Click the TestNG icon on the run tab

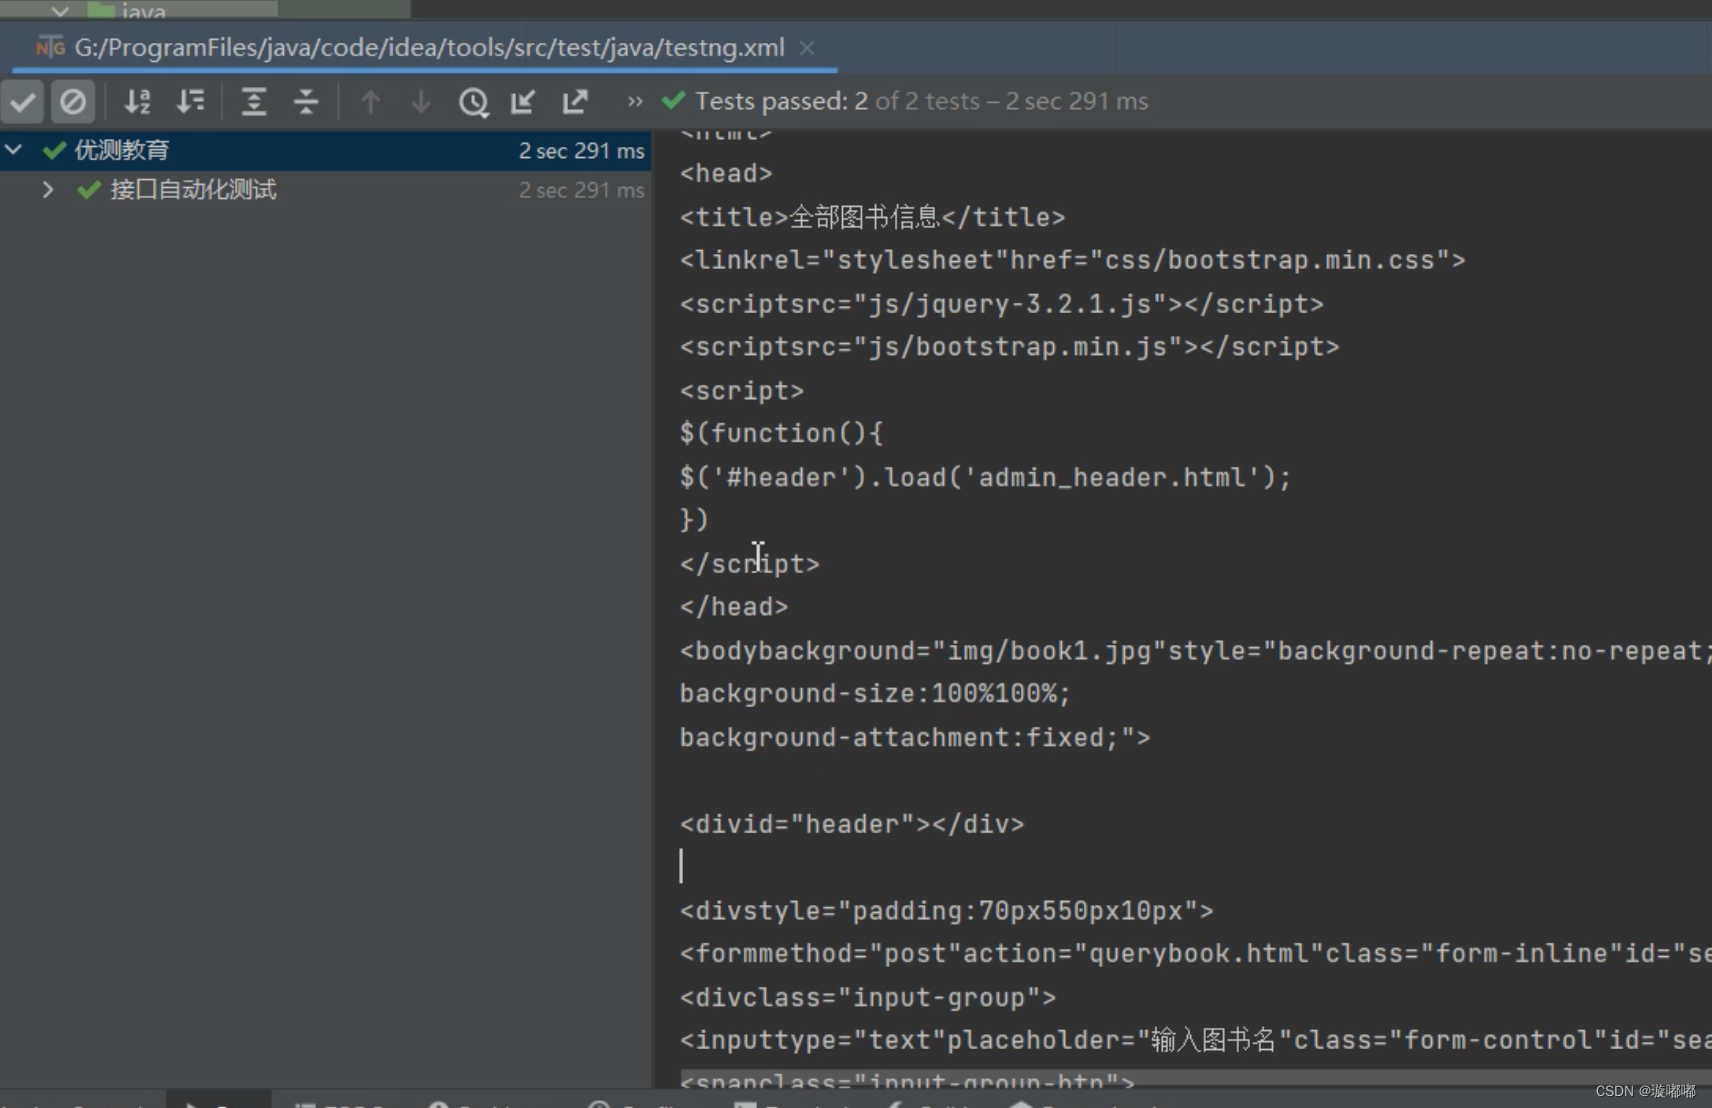50,47
